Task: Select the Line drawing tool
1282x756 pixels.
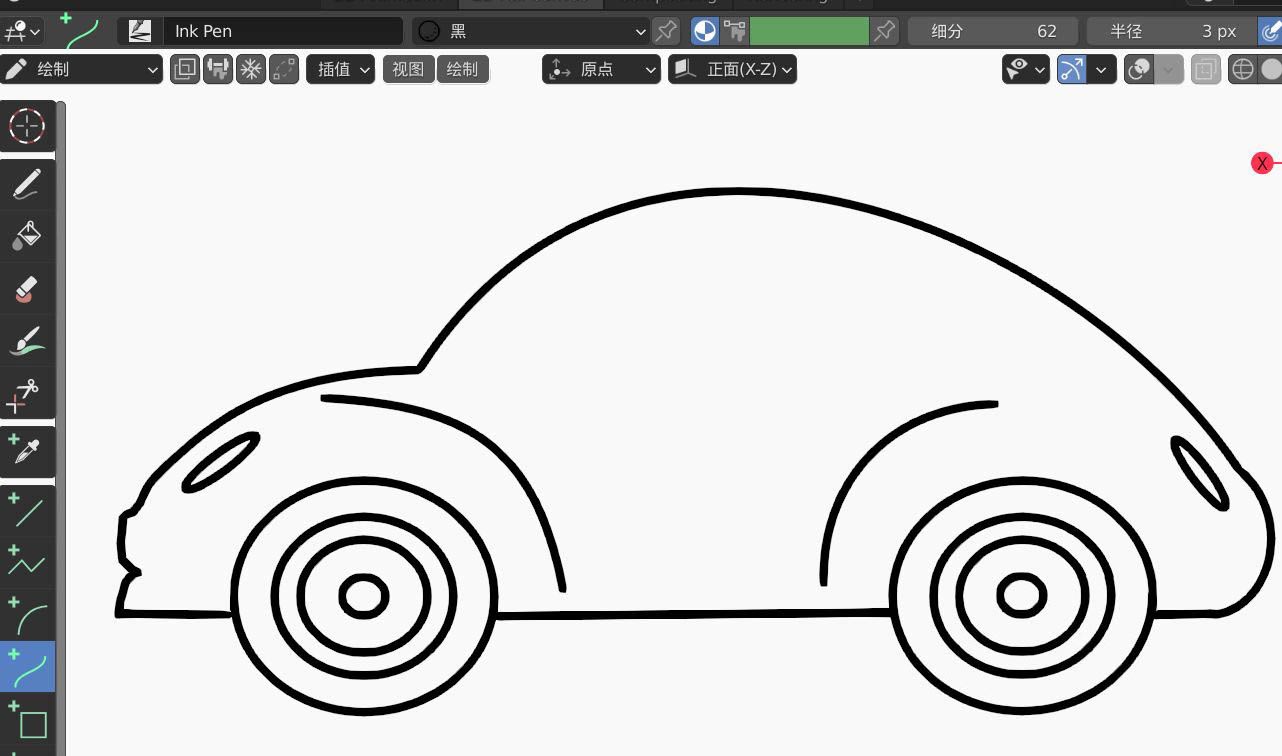Action: [27, 512]
